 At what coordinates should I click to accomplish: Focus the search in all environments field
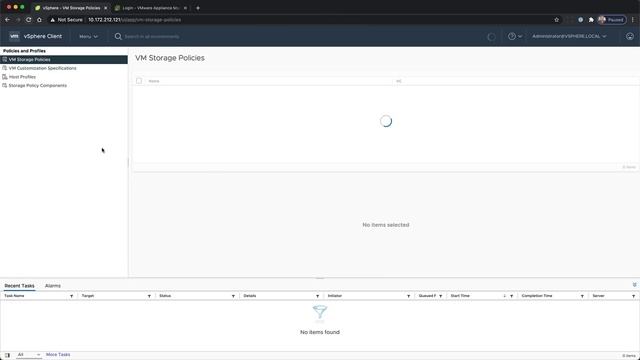point(152,36)
